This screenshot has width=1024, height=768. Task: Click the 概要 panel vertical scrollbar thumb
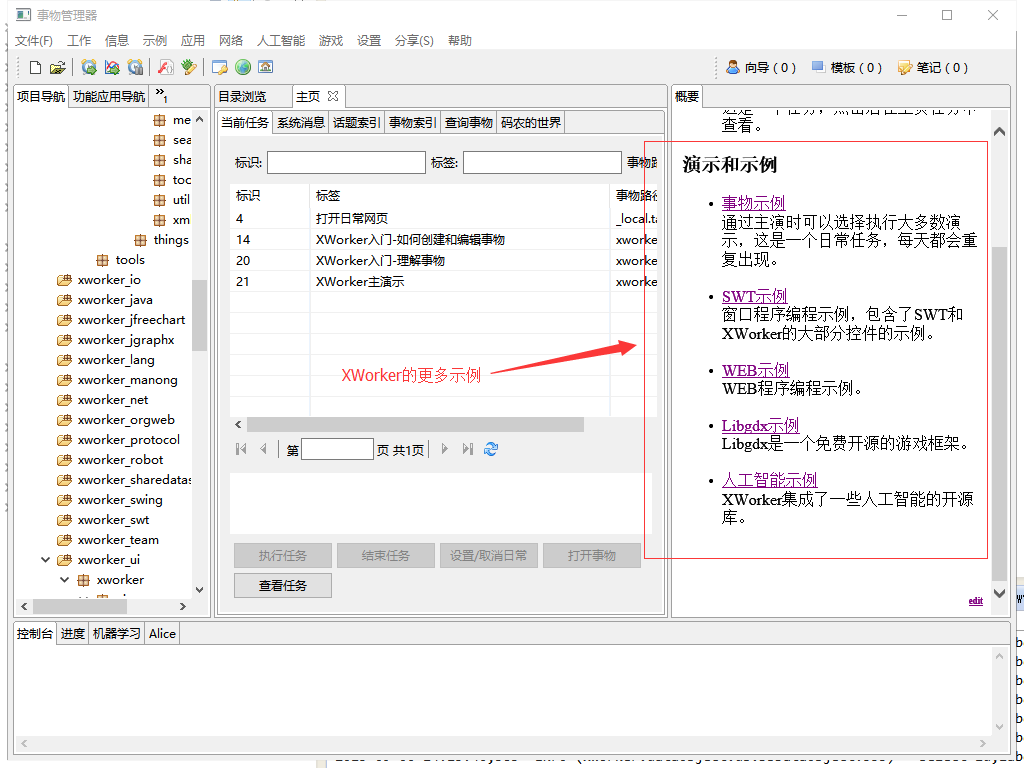pyautogui.click(x=999, y=413)
